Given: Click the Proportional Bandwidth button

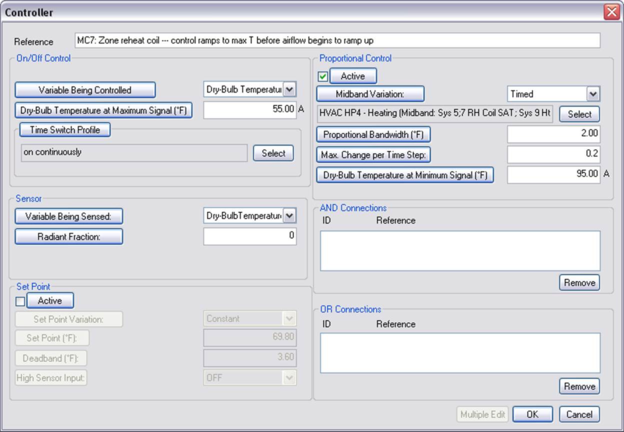Looking at the screenshot, I should click(x=373, y=134).
